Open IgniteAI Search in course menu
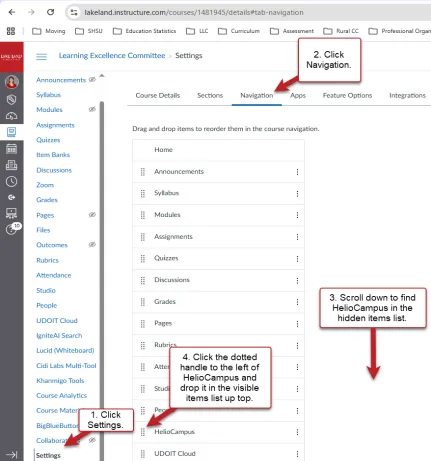The width and height of the screenshot is (431, 461). [x=59, y=336]
